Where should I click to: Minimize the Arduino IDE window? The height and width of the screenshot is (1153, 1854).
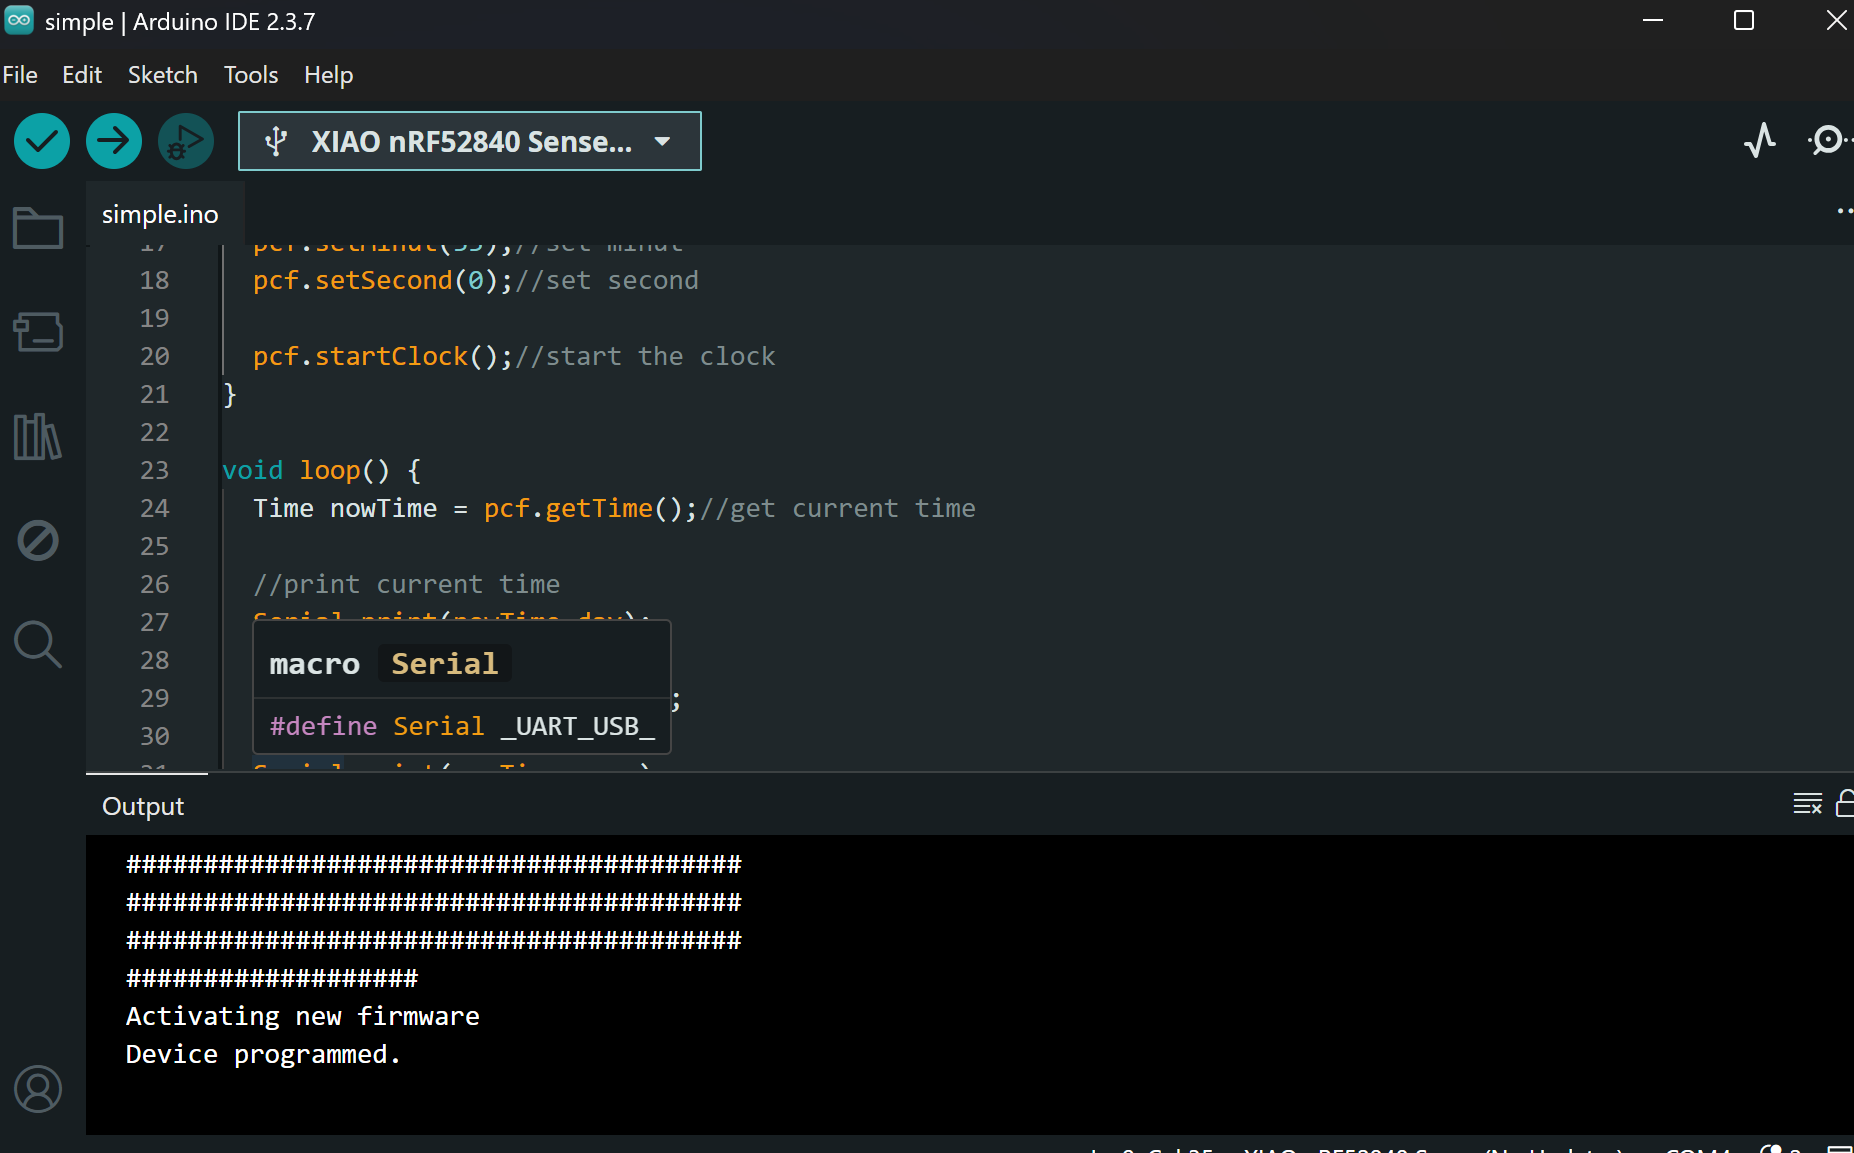coord(1653,21)
